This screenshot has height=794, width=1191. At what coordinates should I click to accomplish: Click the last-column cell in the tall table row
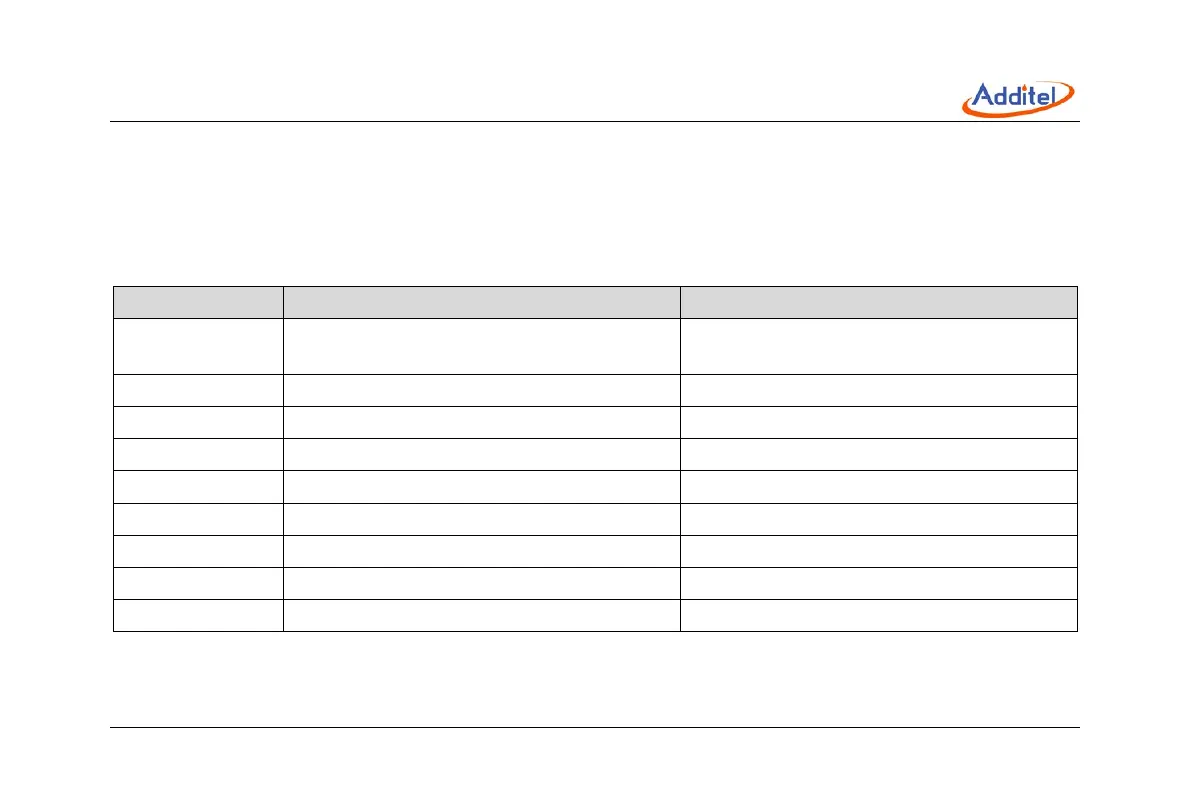(878, 346)
